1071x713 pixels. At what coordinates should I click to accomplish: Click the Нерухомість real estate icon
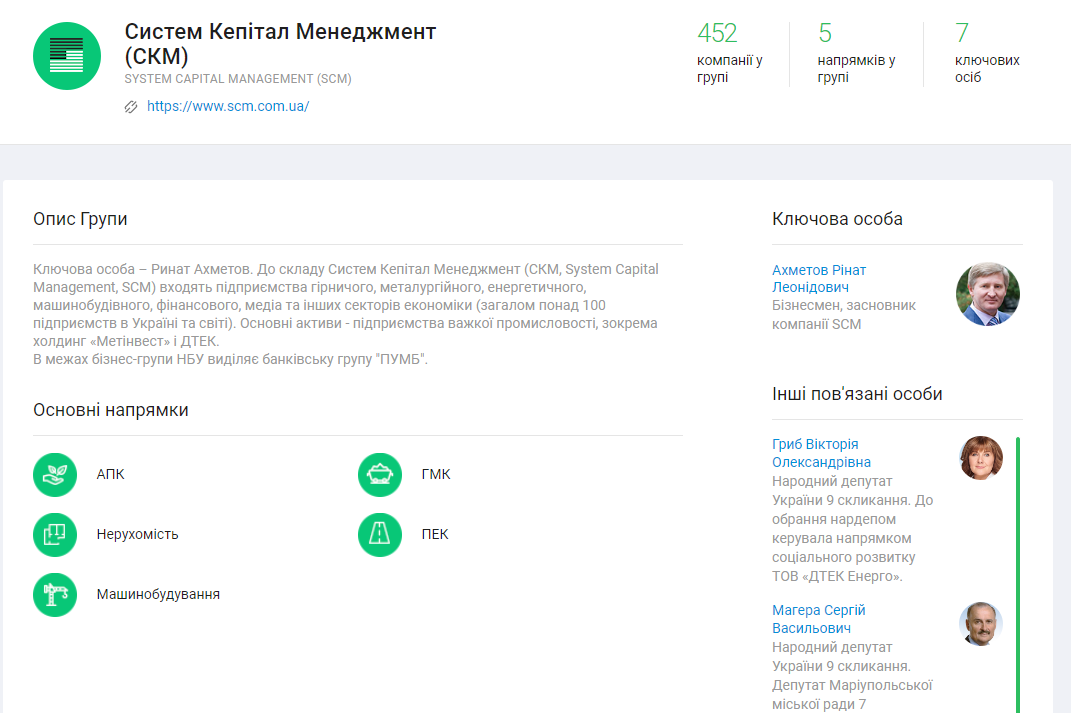click(x=55, y=535)
